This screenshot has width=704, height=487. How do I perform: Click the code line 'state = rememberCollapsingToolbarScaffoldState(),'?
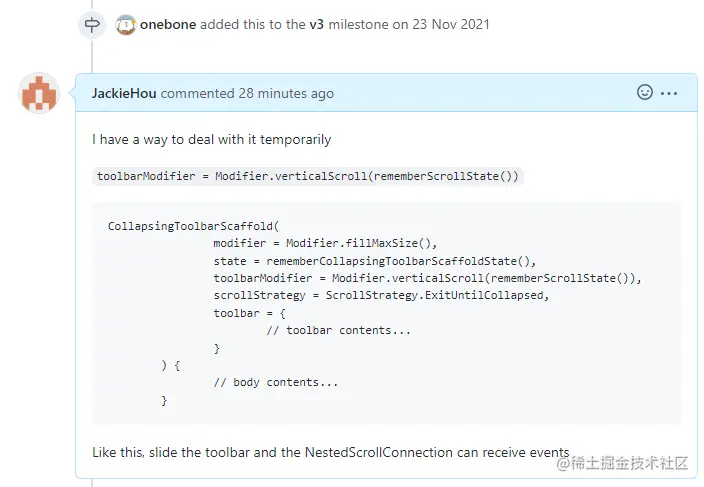375,261
